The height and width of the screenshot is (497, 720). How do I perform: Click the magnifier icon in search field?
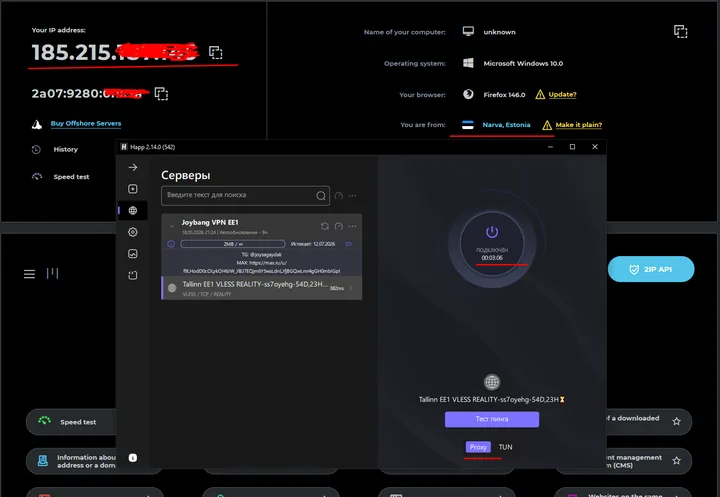(x=321, y=196)
